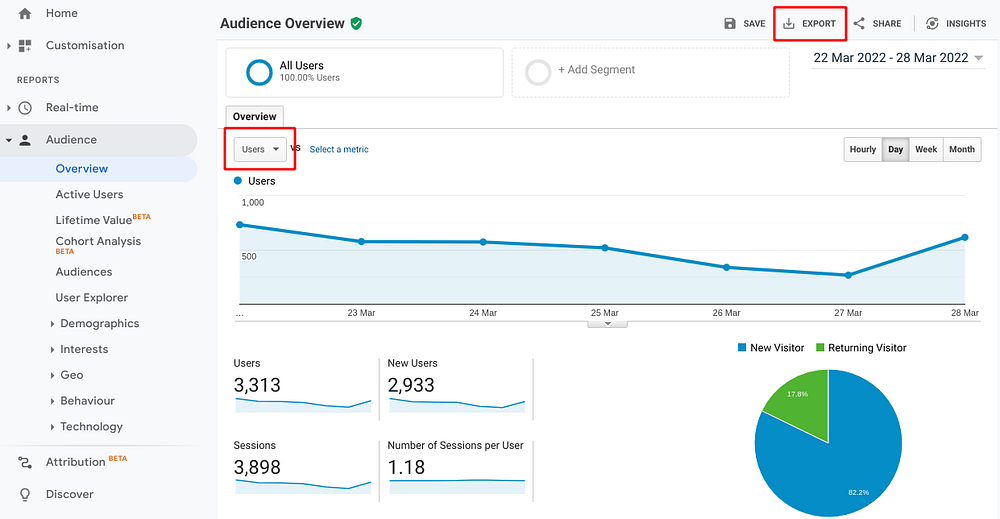Image resolution: width=1000 pixels, height=519 pixels.
Task: Click the Save report icon
Action: coord(730,24)
